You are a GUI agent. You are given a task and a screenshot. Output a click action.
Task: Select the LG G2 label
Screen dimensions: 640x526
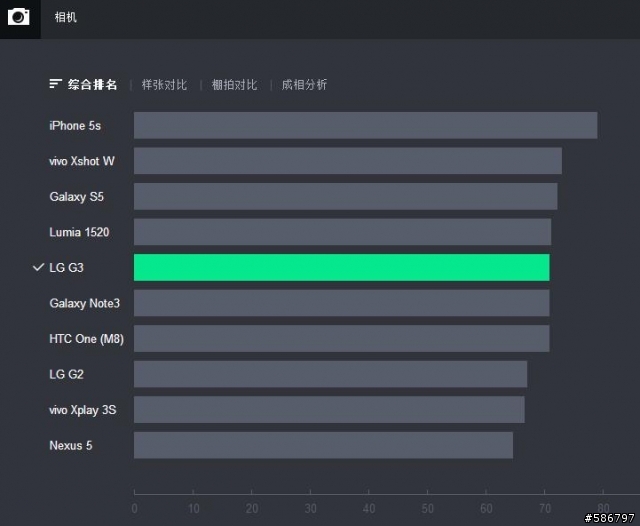click(x=67, y=374)
